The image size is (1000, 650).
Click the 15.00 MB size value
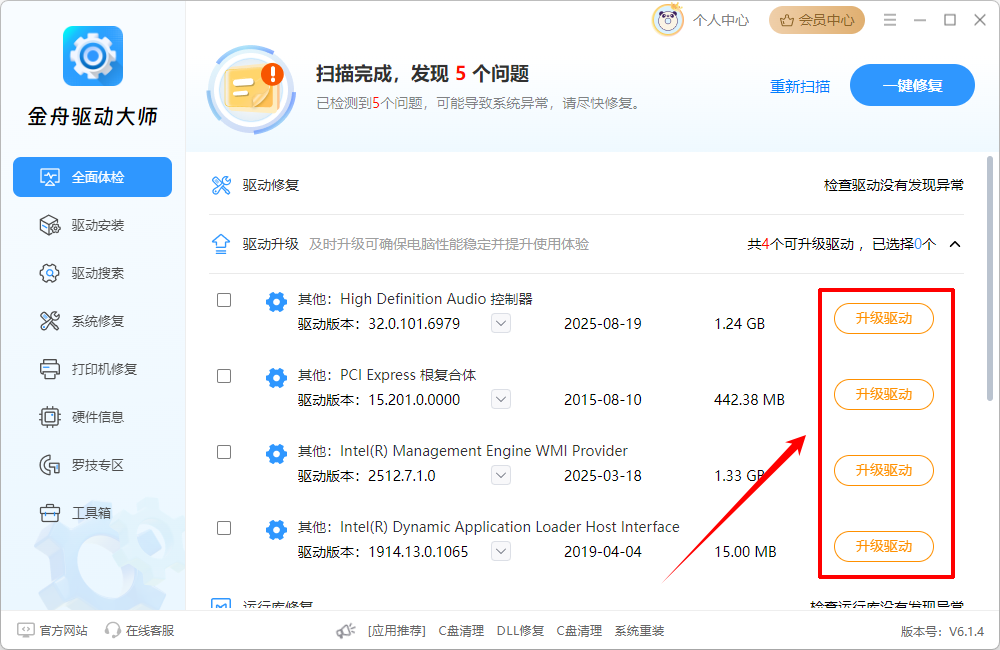click(x=746, y=552)
